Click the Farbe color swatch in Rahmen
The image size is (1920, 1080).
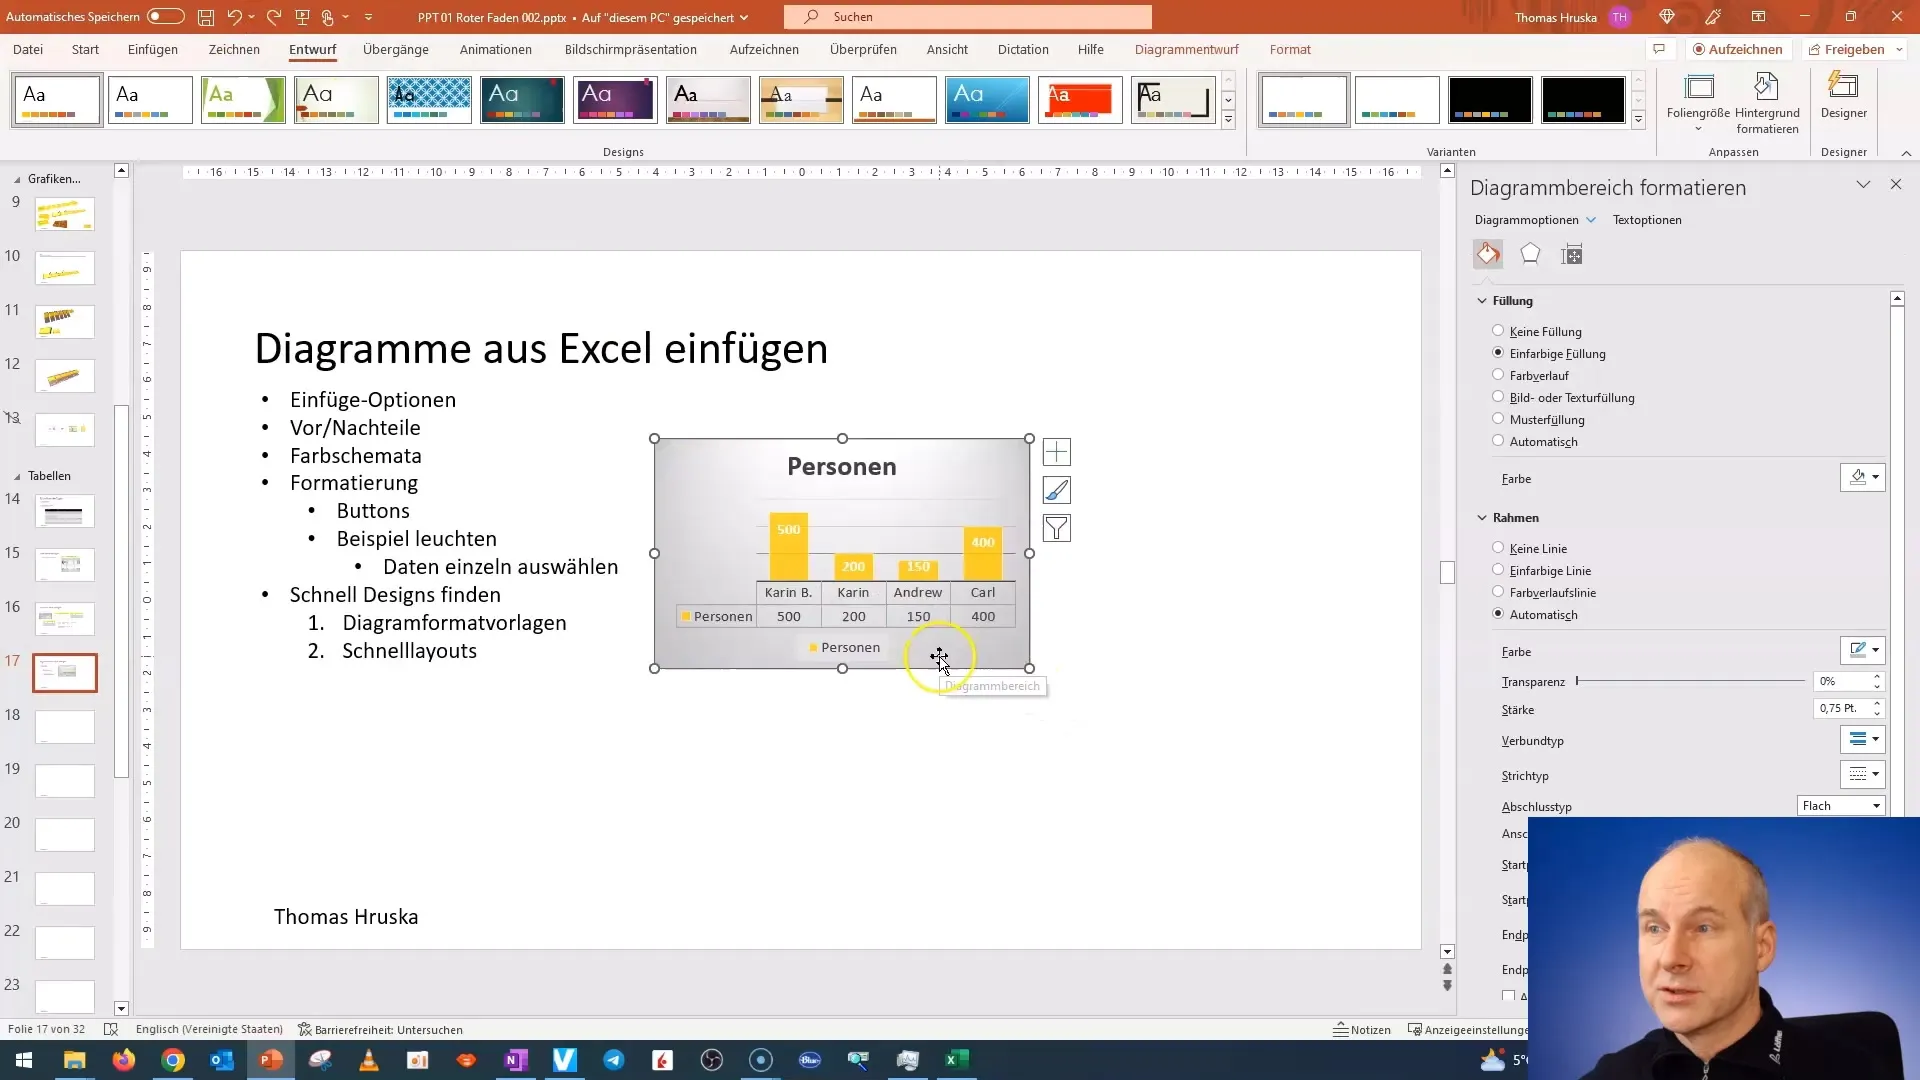pos(1855,651)
